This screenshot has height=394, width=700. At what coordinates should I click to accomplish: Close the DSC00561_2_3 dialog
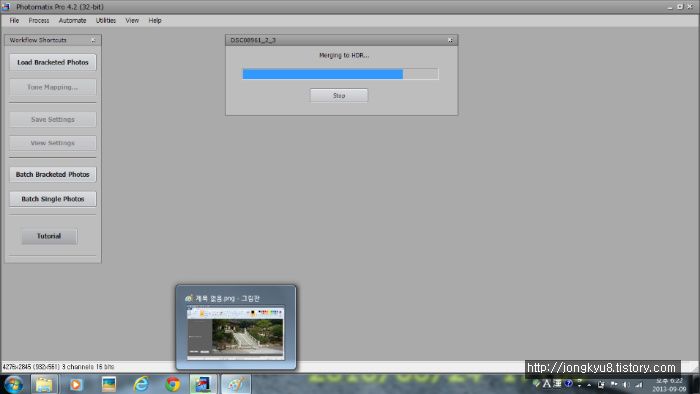coord(450,40)
